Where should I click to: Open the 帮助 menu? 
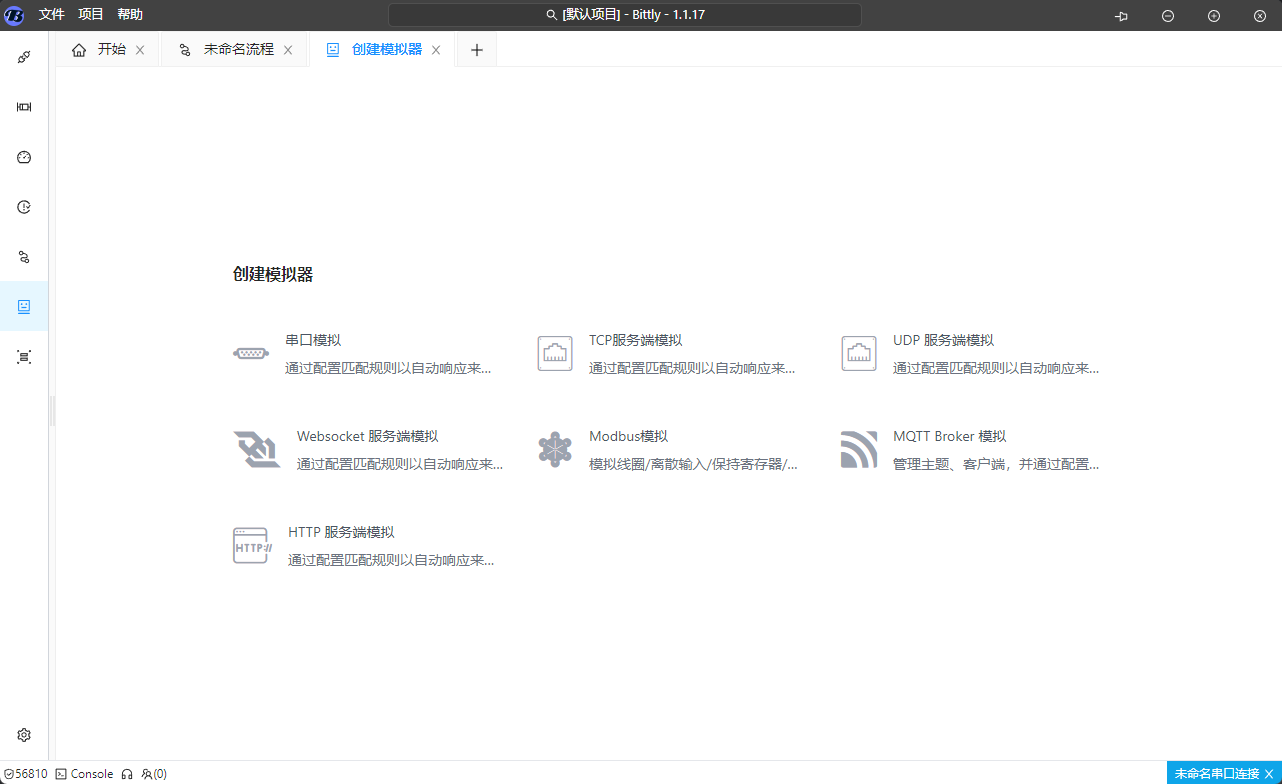tap(130, 15)
